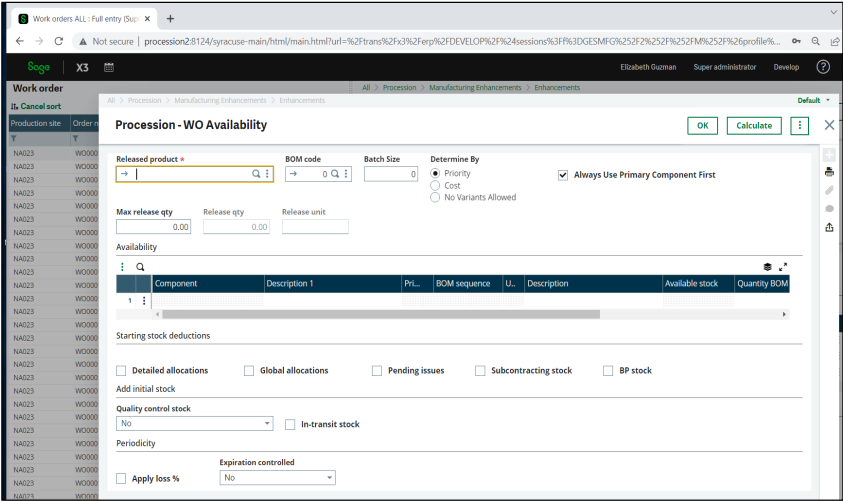Viewport: 843px width, 501px height.
Task: Click the Sage logo
Action: tap(38, 67)
